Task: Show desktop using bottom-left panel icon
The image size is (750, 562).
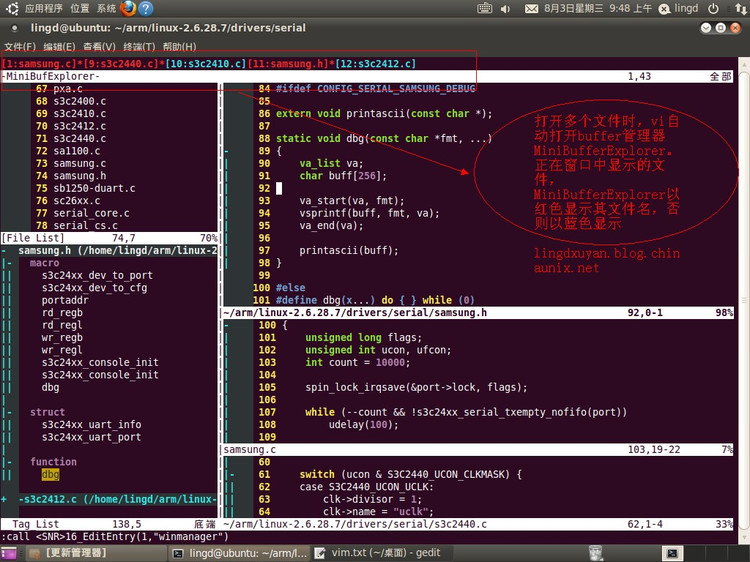Action: pos(9,553)
